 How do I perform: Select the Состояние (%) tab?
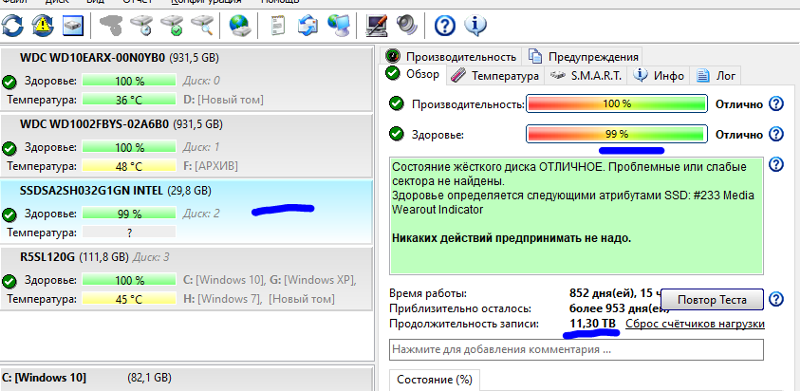(x=435, y=380)
